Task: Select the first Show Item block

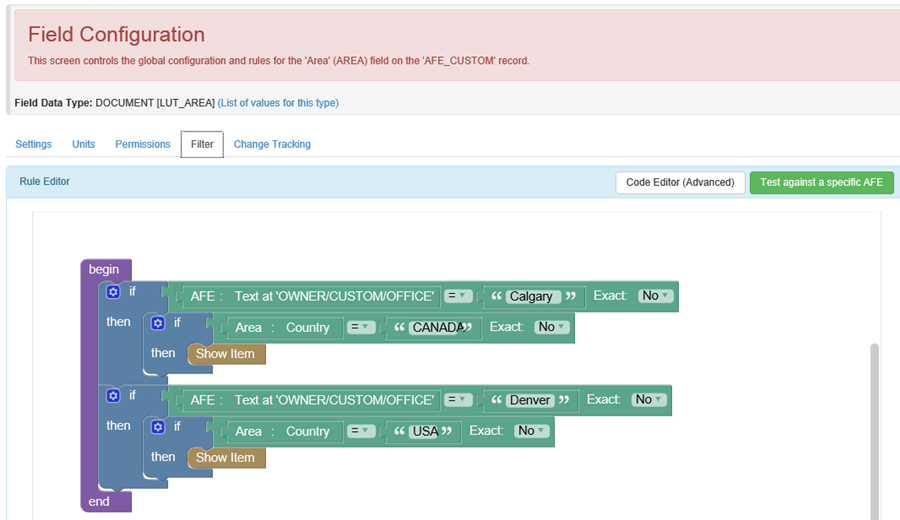Action: (x=225, y=354)
